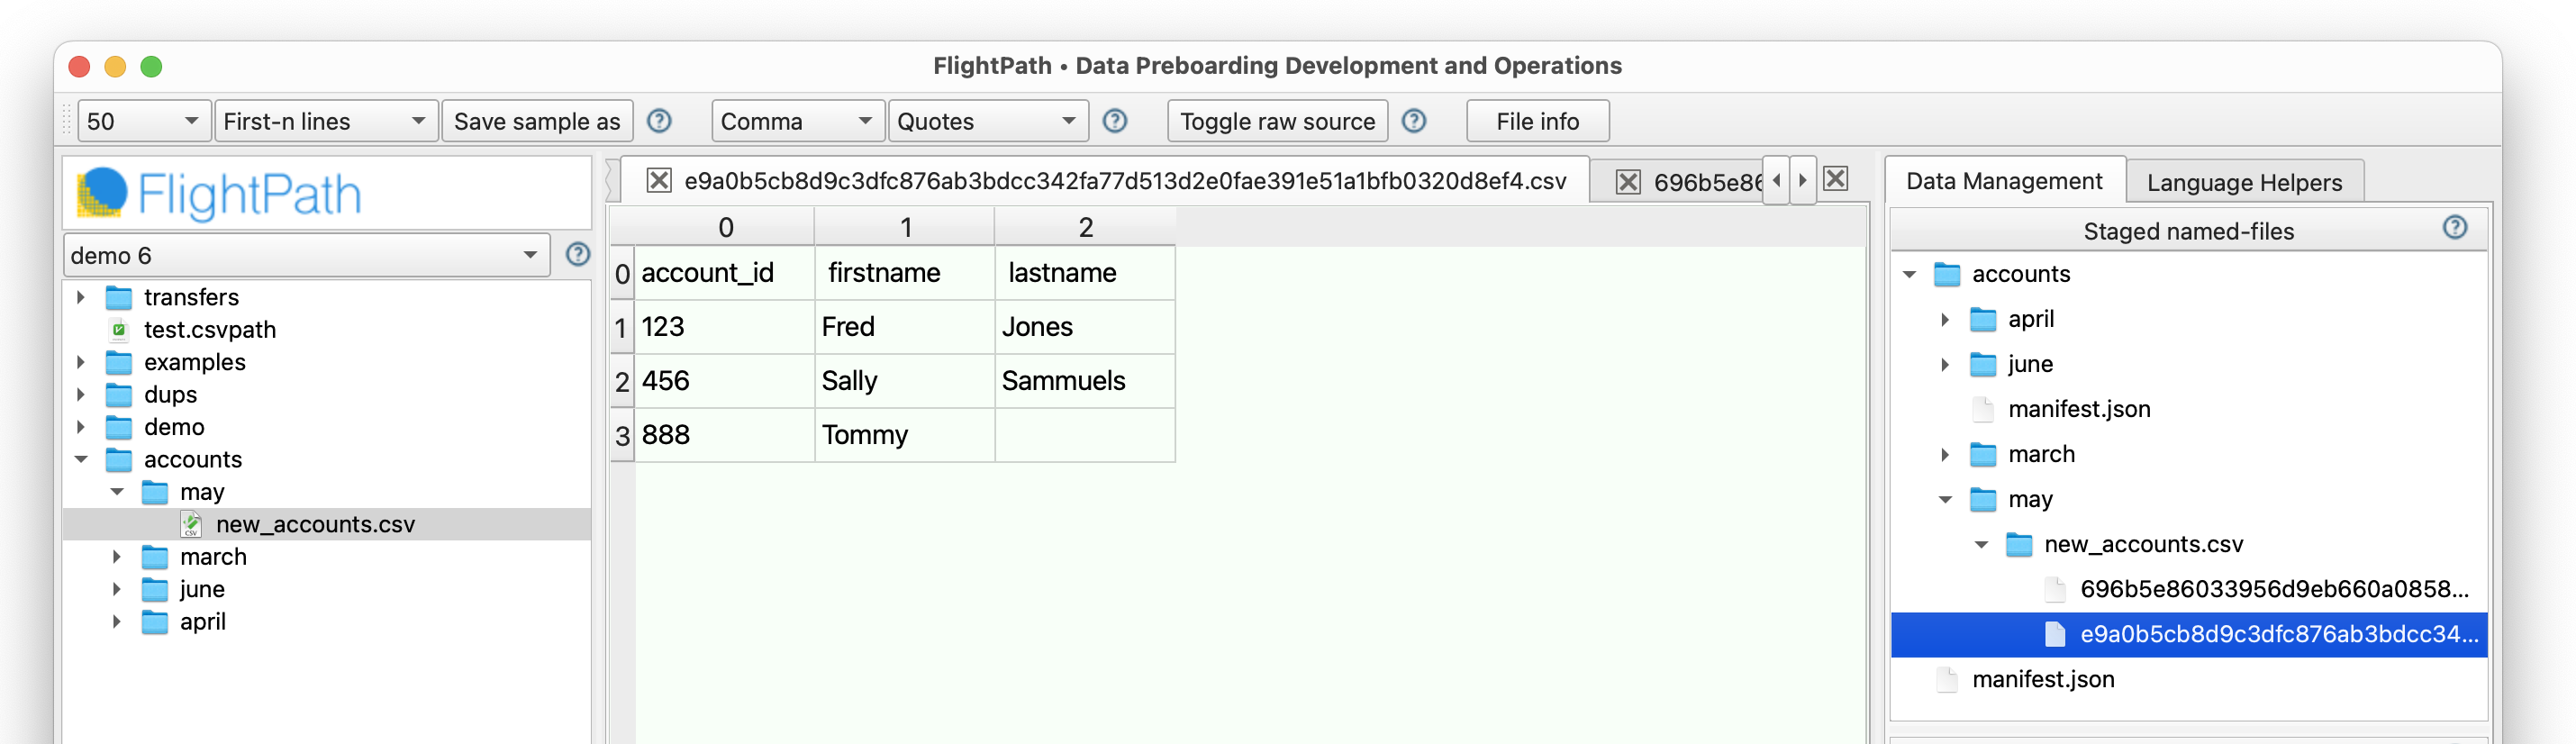Switch to the Data Management tab

pyautogui.click(x=2003, y=181)
